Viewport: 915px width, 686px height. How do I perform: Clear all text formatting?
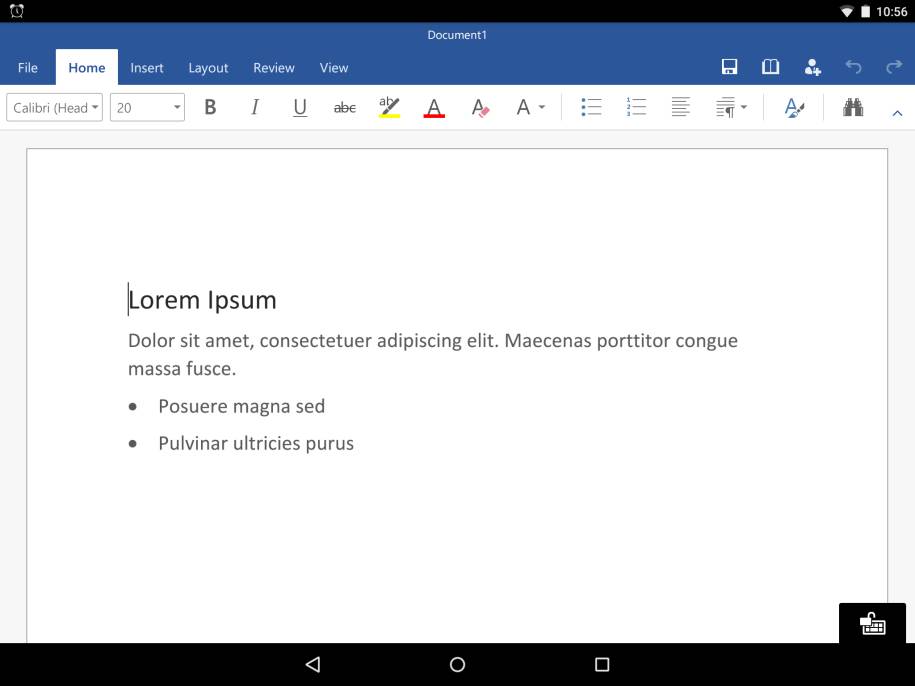tap(480, 107)
